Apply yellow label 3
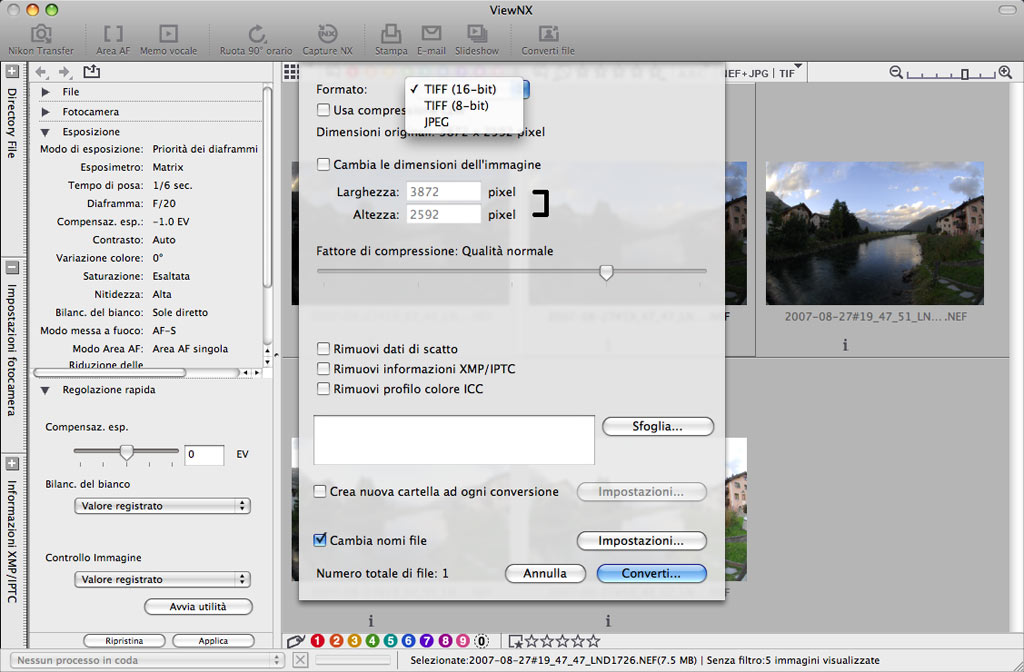The width and height of the screenshot is (1024, 672). (x=355, y=641)
